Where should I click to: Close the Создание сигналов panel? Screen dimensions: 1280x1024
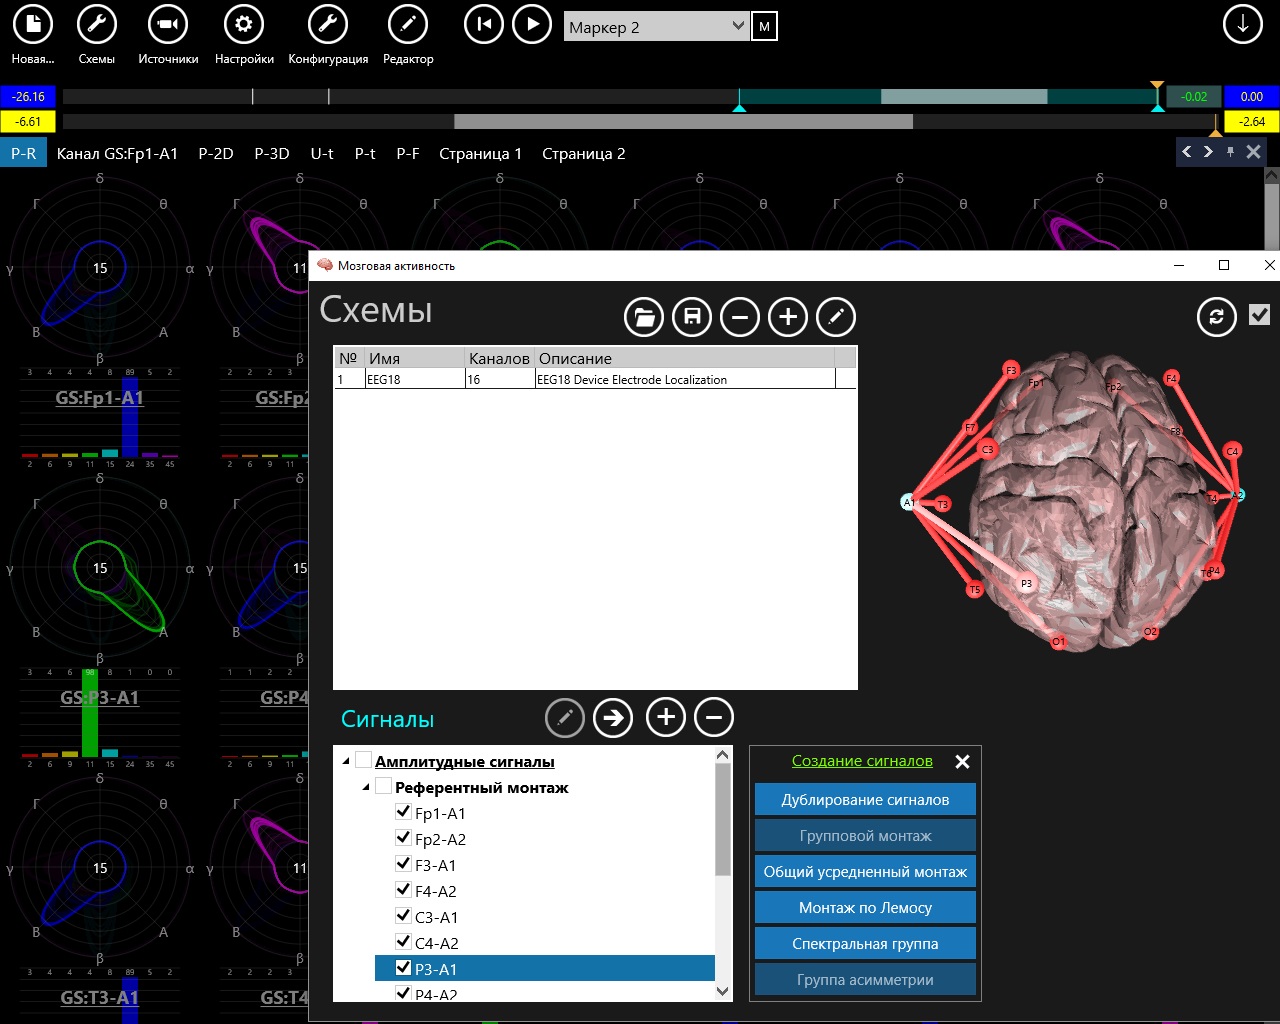(x=962, y=762)
